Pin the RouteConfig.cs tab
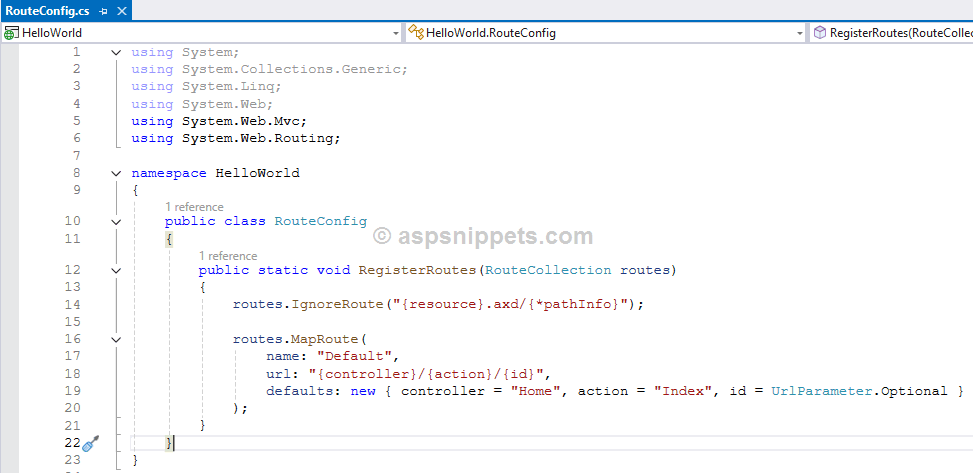The height and width of the screenshot is (473, 973). click(x=104, y=11)
